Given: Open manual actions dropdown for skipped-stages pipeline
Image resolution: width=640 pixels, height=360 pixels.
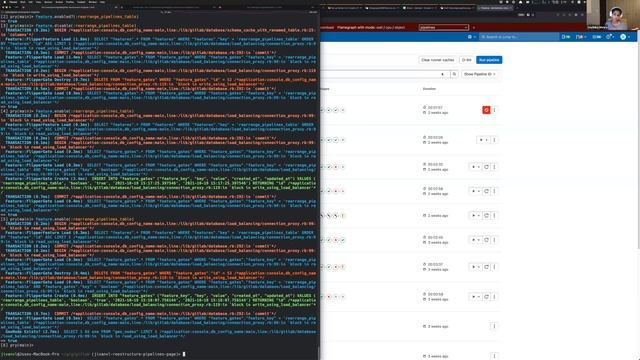Looking at the screenshot, I should pos(475,216).
